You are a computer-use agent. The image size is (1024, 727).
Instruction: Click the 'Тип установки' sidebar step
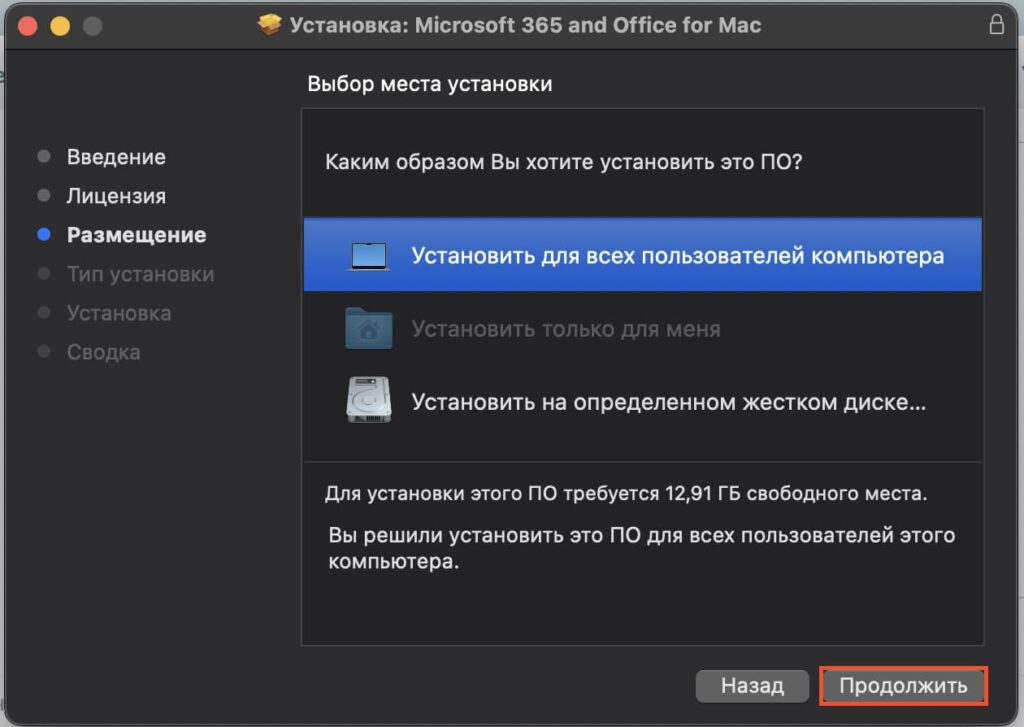pos(140,274)
